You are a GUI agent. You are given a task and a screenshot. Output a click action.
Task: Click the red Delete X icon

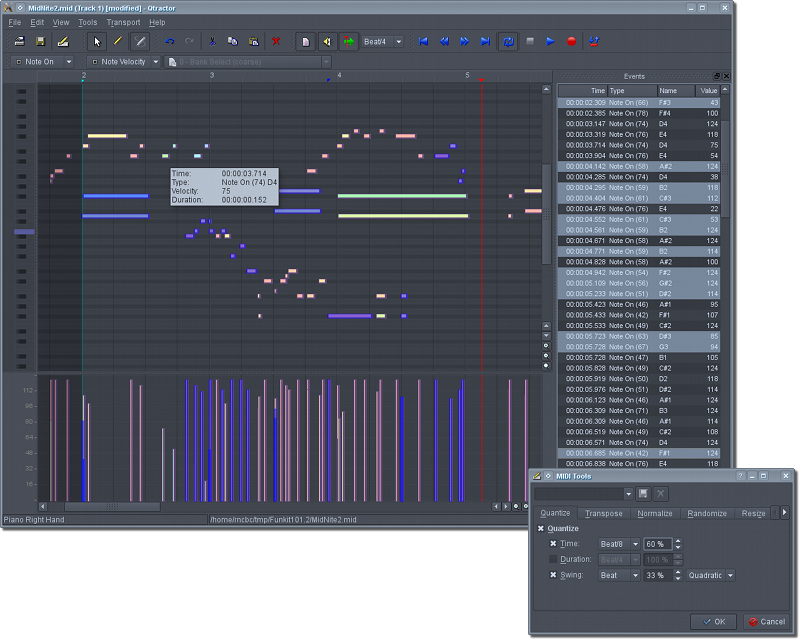(276, 42)
